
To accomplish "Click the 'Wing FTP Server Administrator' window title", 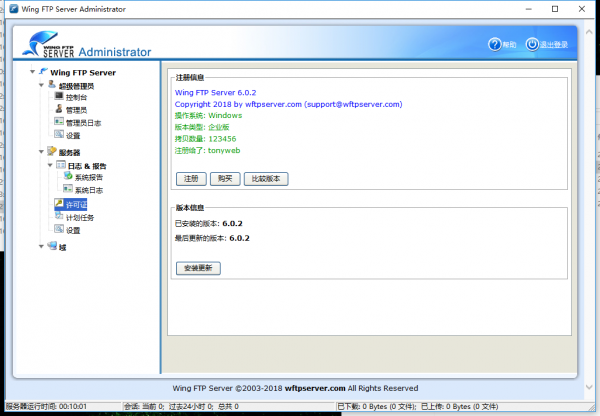I will tap(73, 9).
